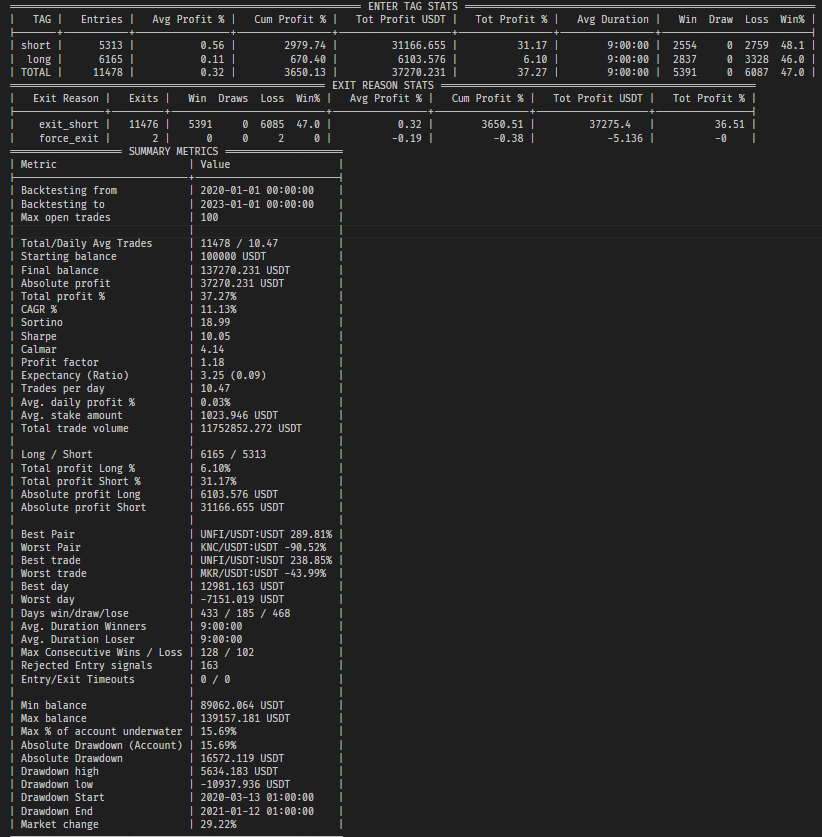Click the force_exit exit reason row label

69,138
